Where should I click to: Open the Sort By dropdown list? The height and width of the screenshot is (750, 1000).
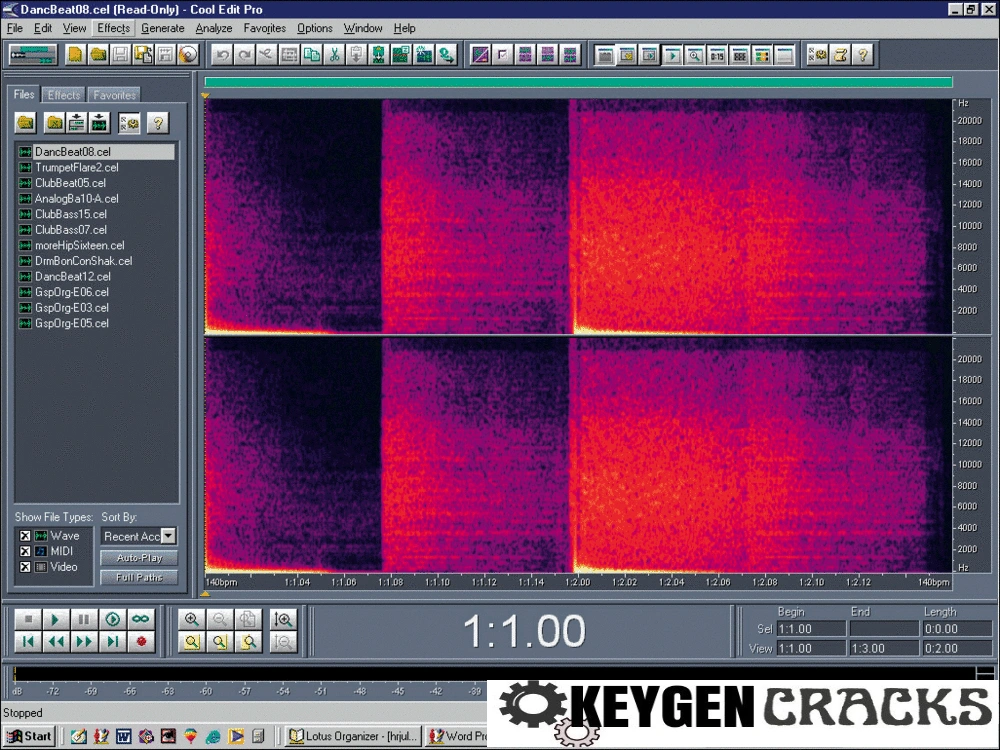coord(167,536)
